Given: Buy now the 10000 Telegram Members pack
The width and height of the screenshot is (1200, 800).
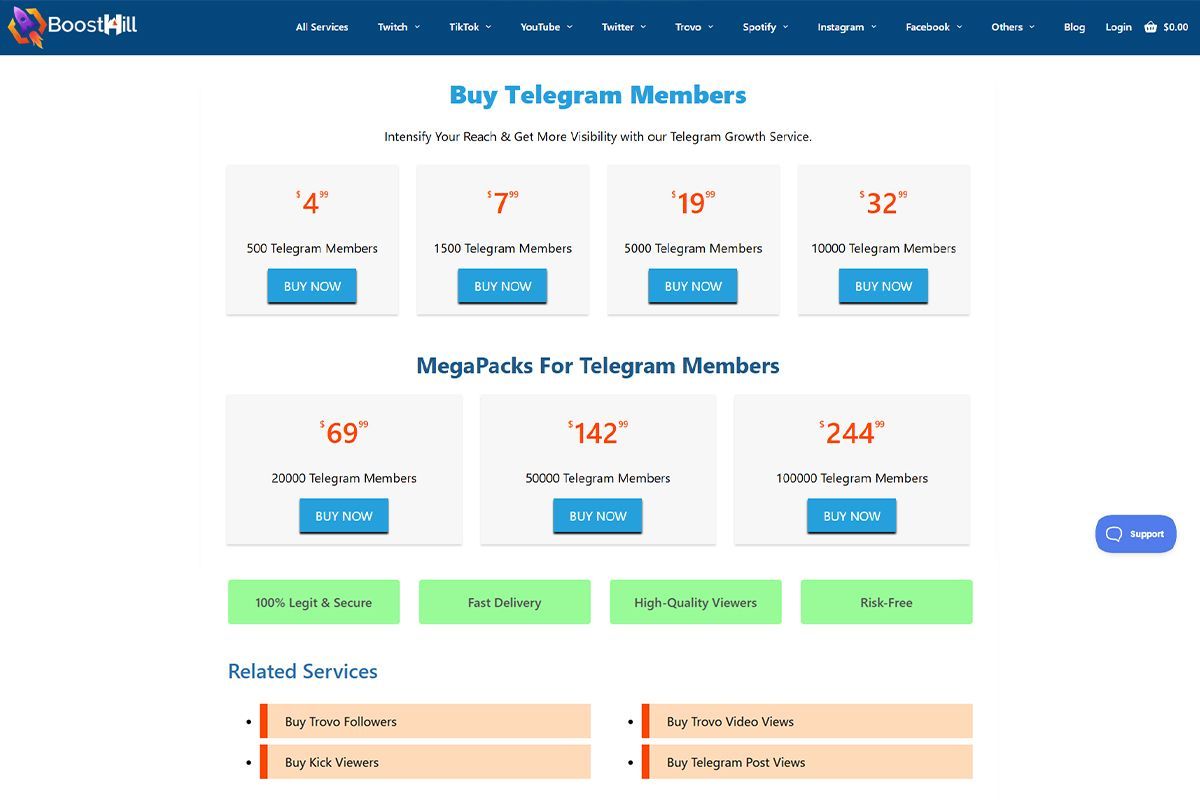Looking at the screenshot, I should tap(884, 286).
